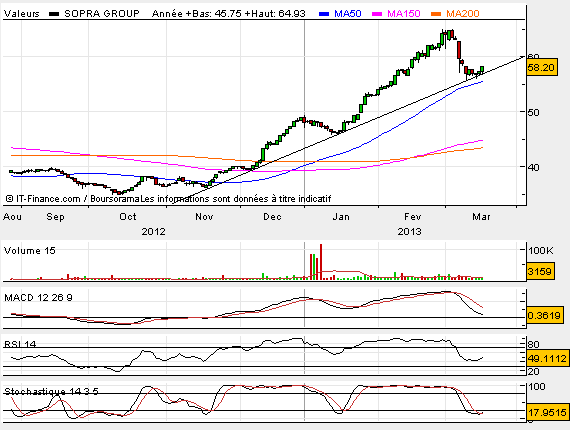This screenshot has width=570, height=430.
Task: Click the 17.9515 stochastic value tag
Action: (547, 412)
